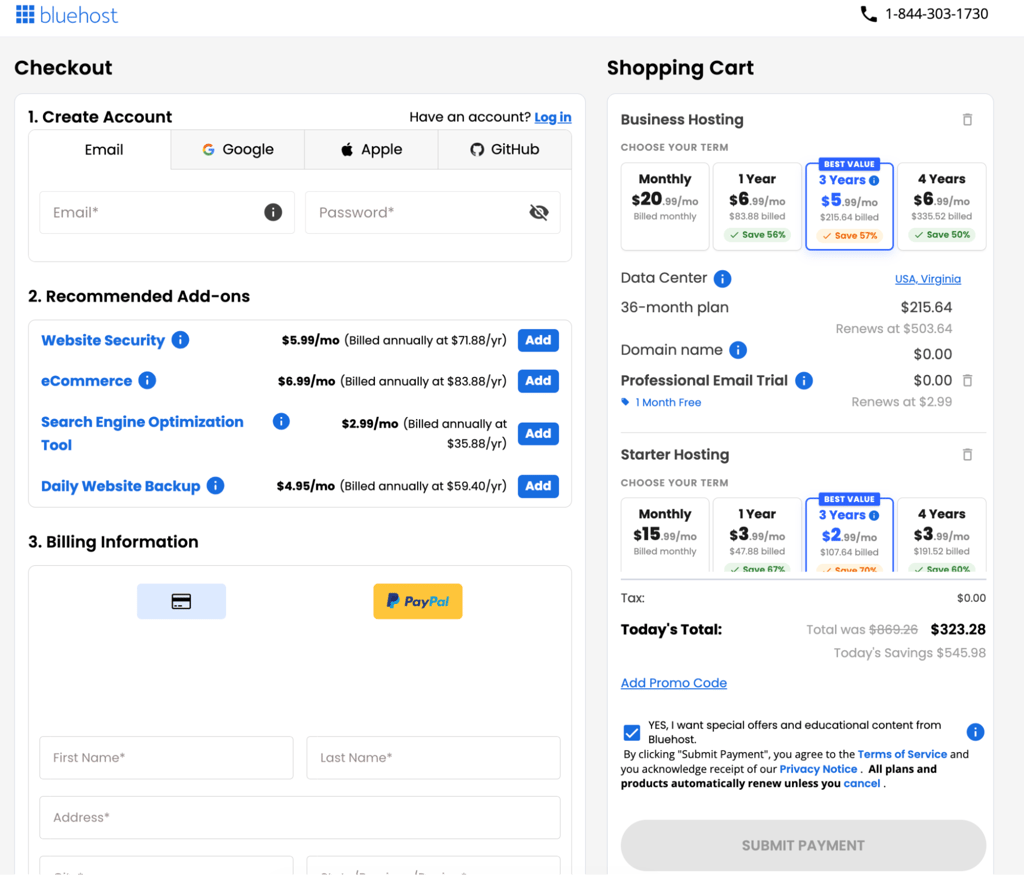
Task: Select Starter Hosting Monthly term
Action: 665,535
